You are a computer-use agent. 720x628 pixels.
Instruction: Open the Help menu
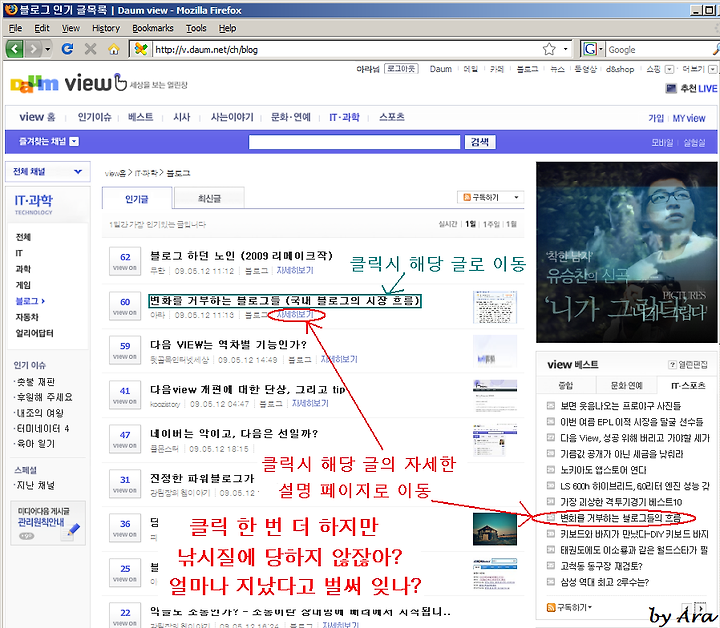tap(227, 28)
